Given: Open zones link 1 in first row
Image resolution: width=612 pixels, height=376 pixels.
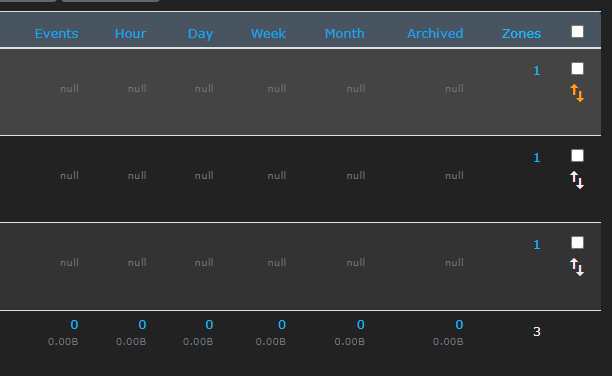Looking at the screenshot, I should 537,71.
